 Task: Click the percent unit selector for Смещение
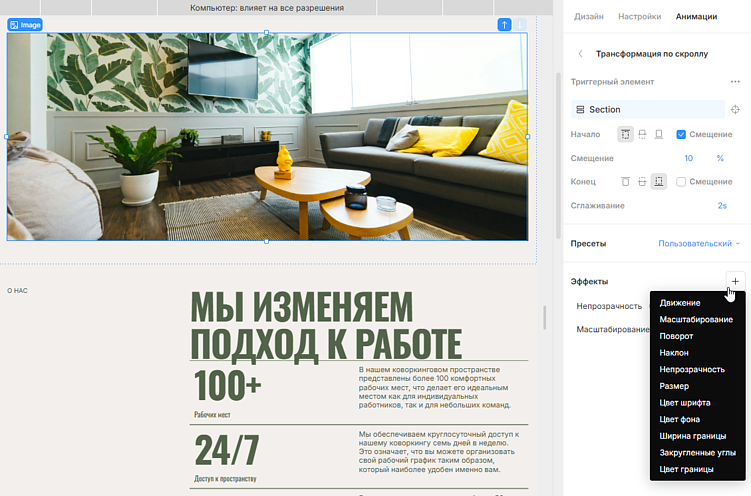point(720,158)
